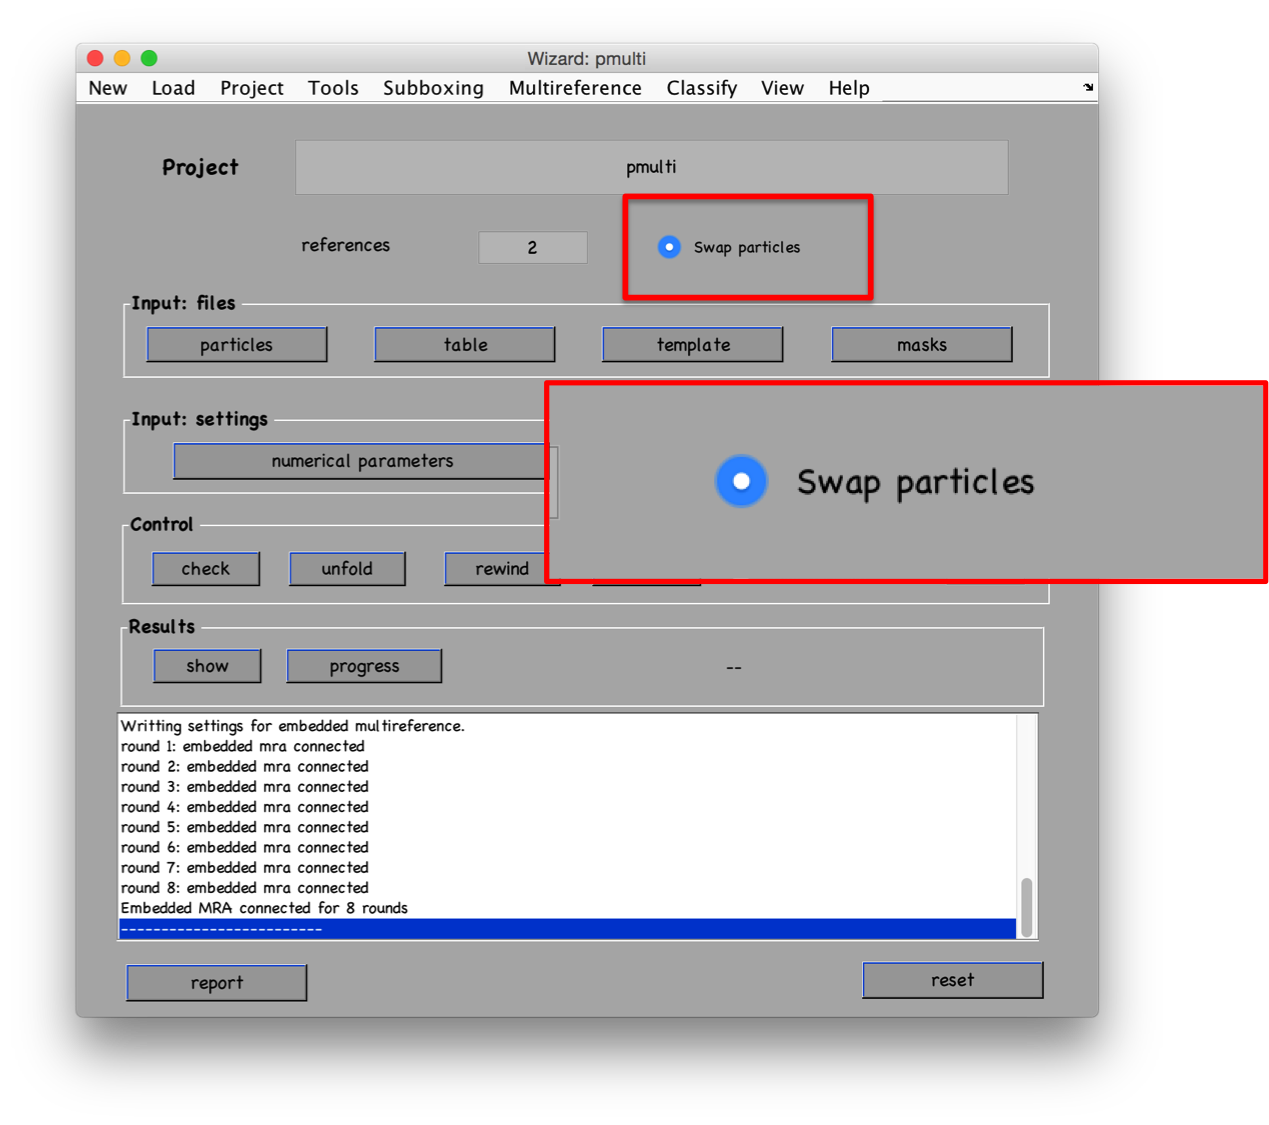Select the template input button
This screenshot has height=1125, width=1269.
click(x=693, y=344)
